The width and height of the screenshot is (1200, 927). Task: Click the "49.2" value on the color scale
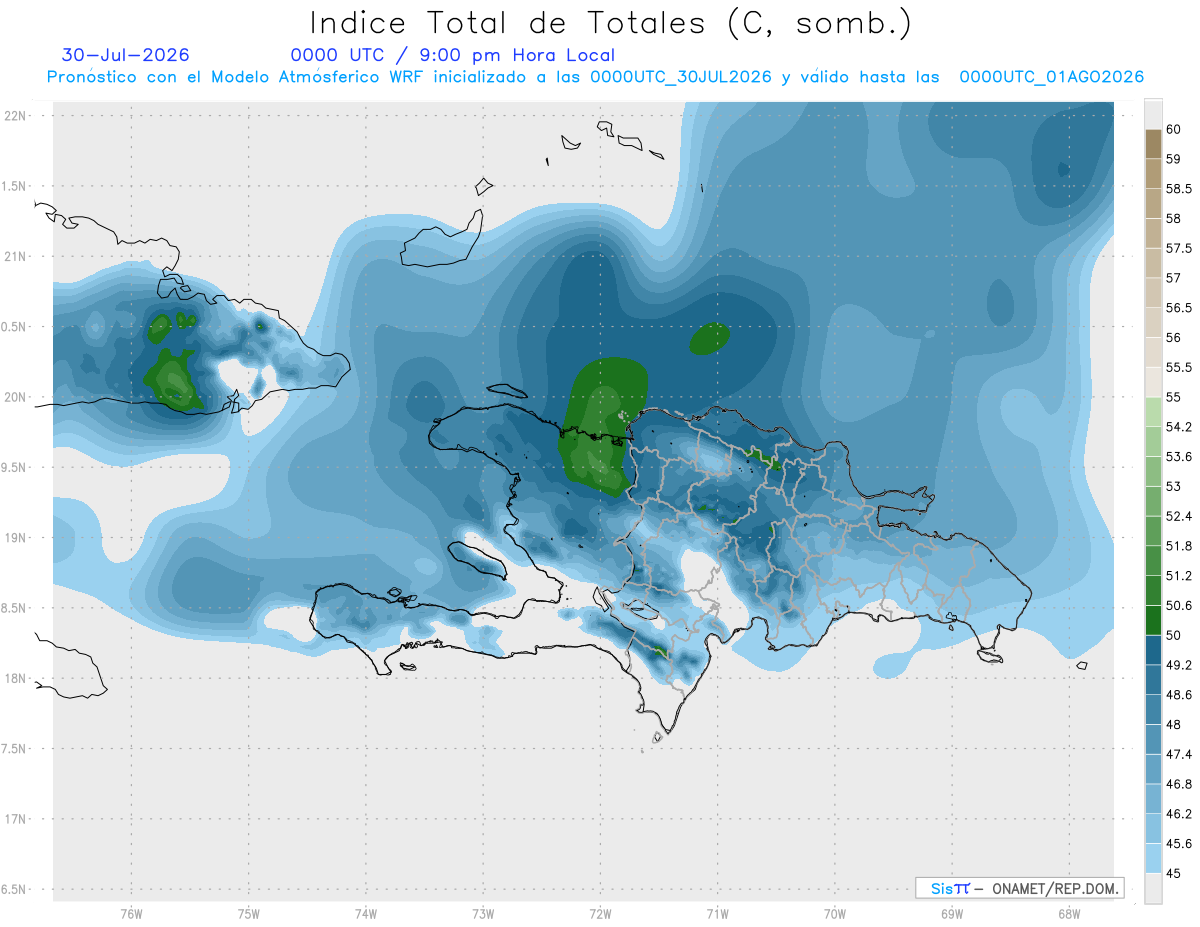1179,665
